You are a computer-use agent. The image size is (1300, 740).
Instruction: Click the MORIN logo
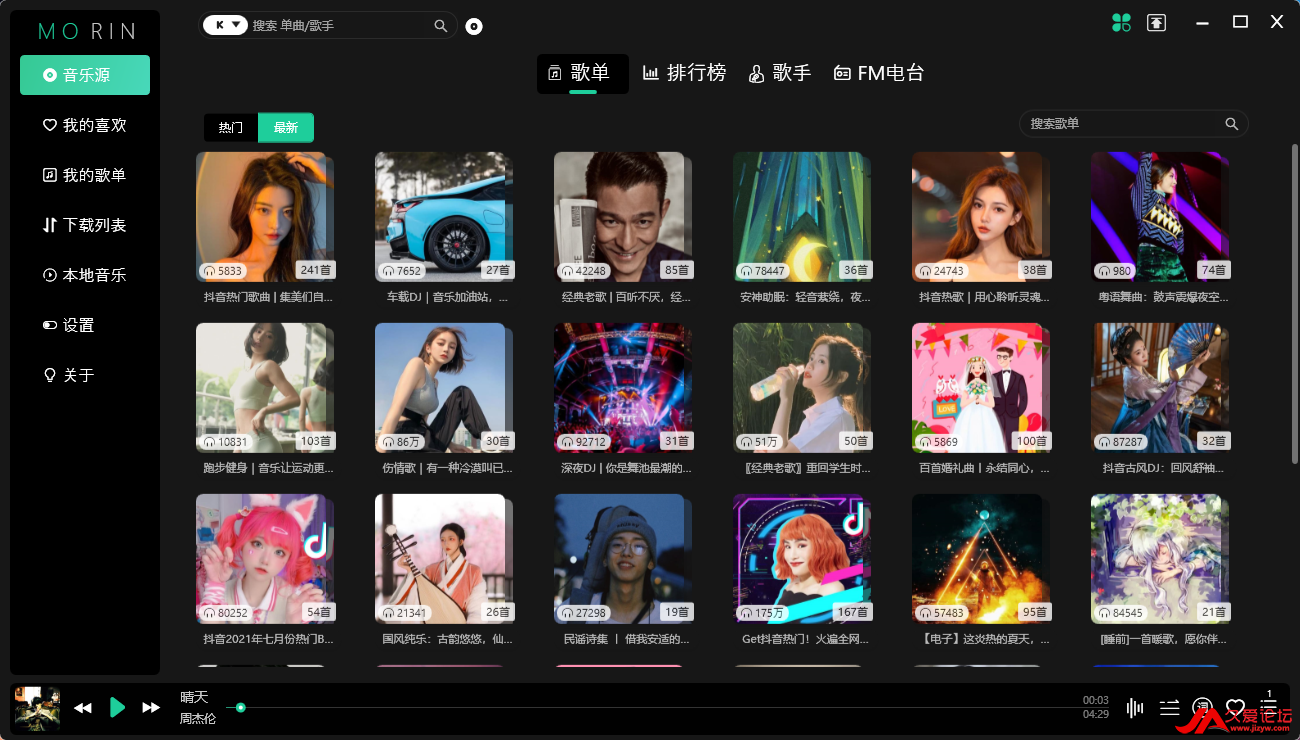click(x=86, y=31)
